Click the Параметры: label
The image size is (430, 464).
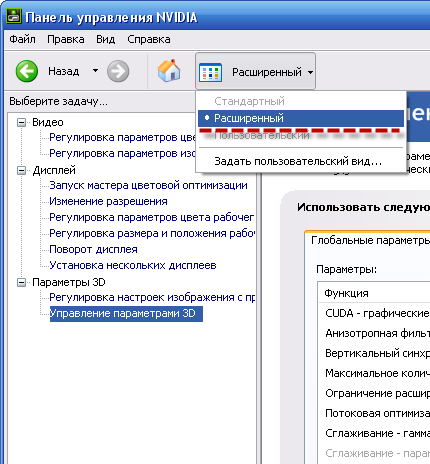346,269
